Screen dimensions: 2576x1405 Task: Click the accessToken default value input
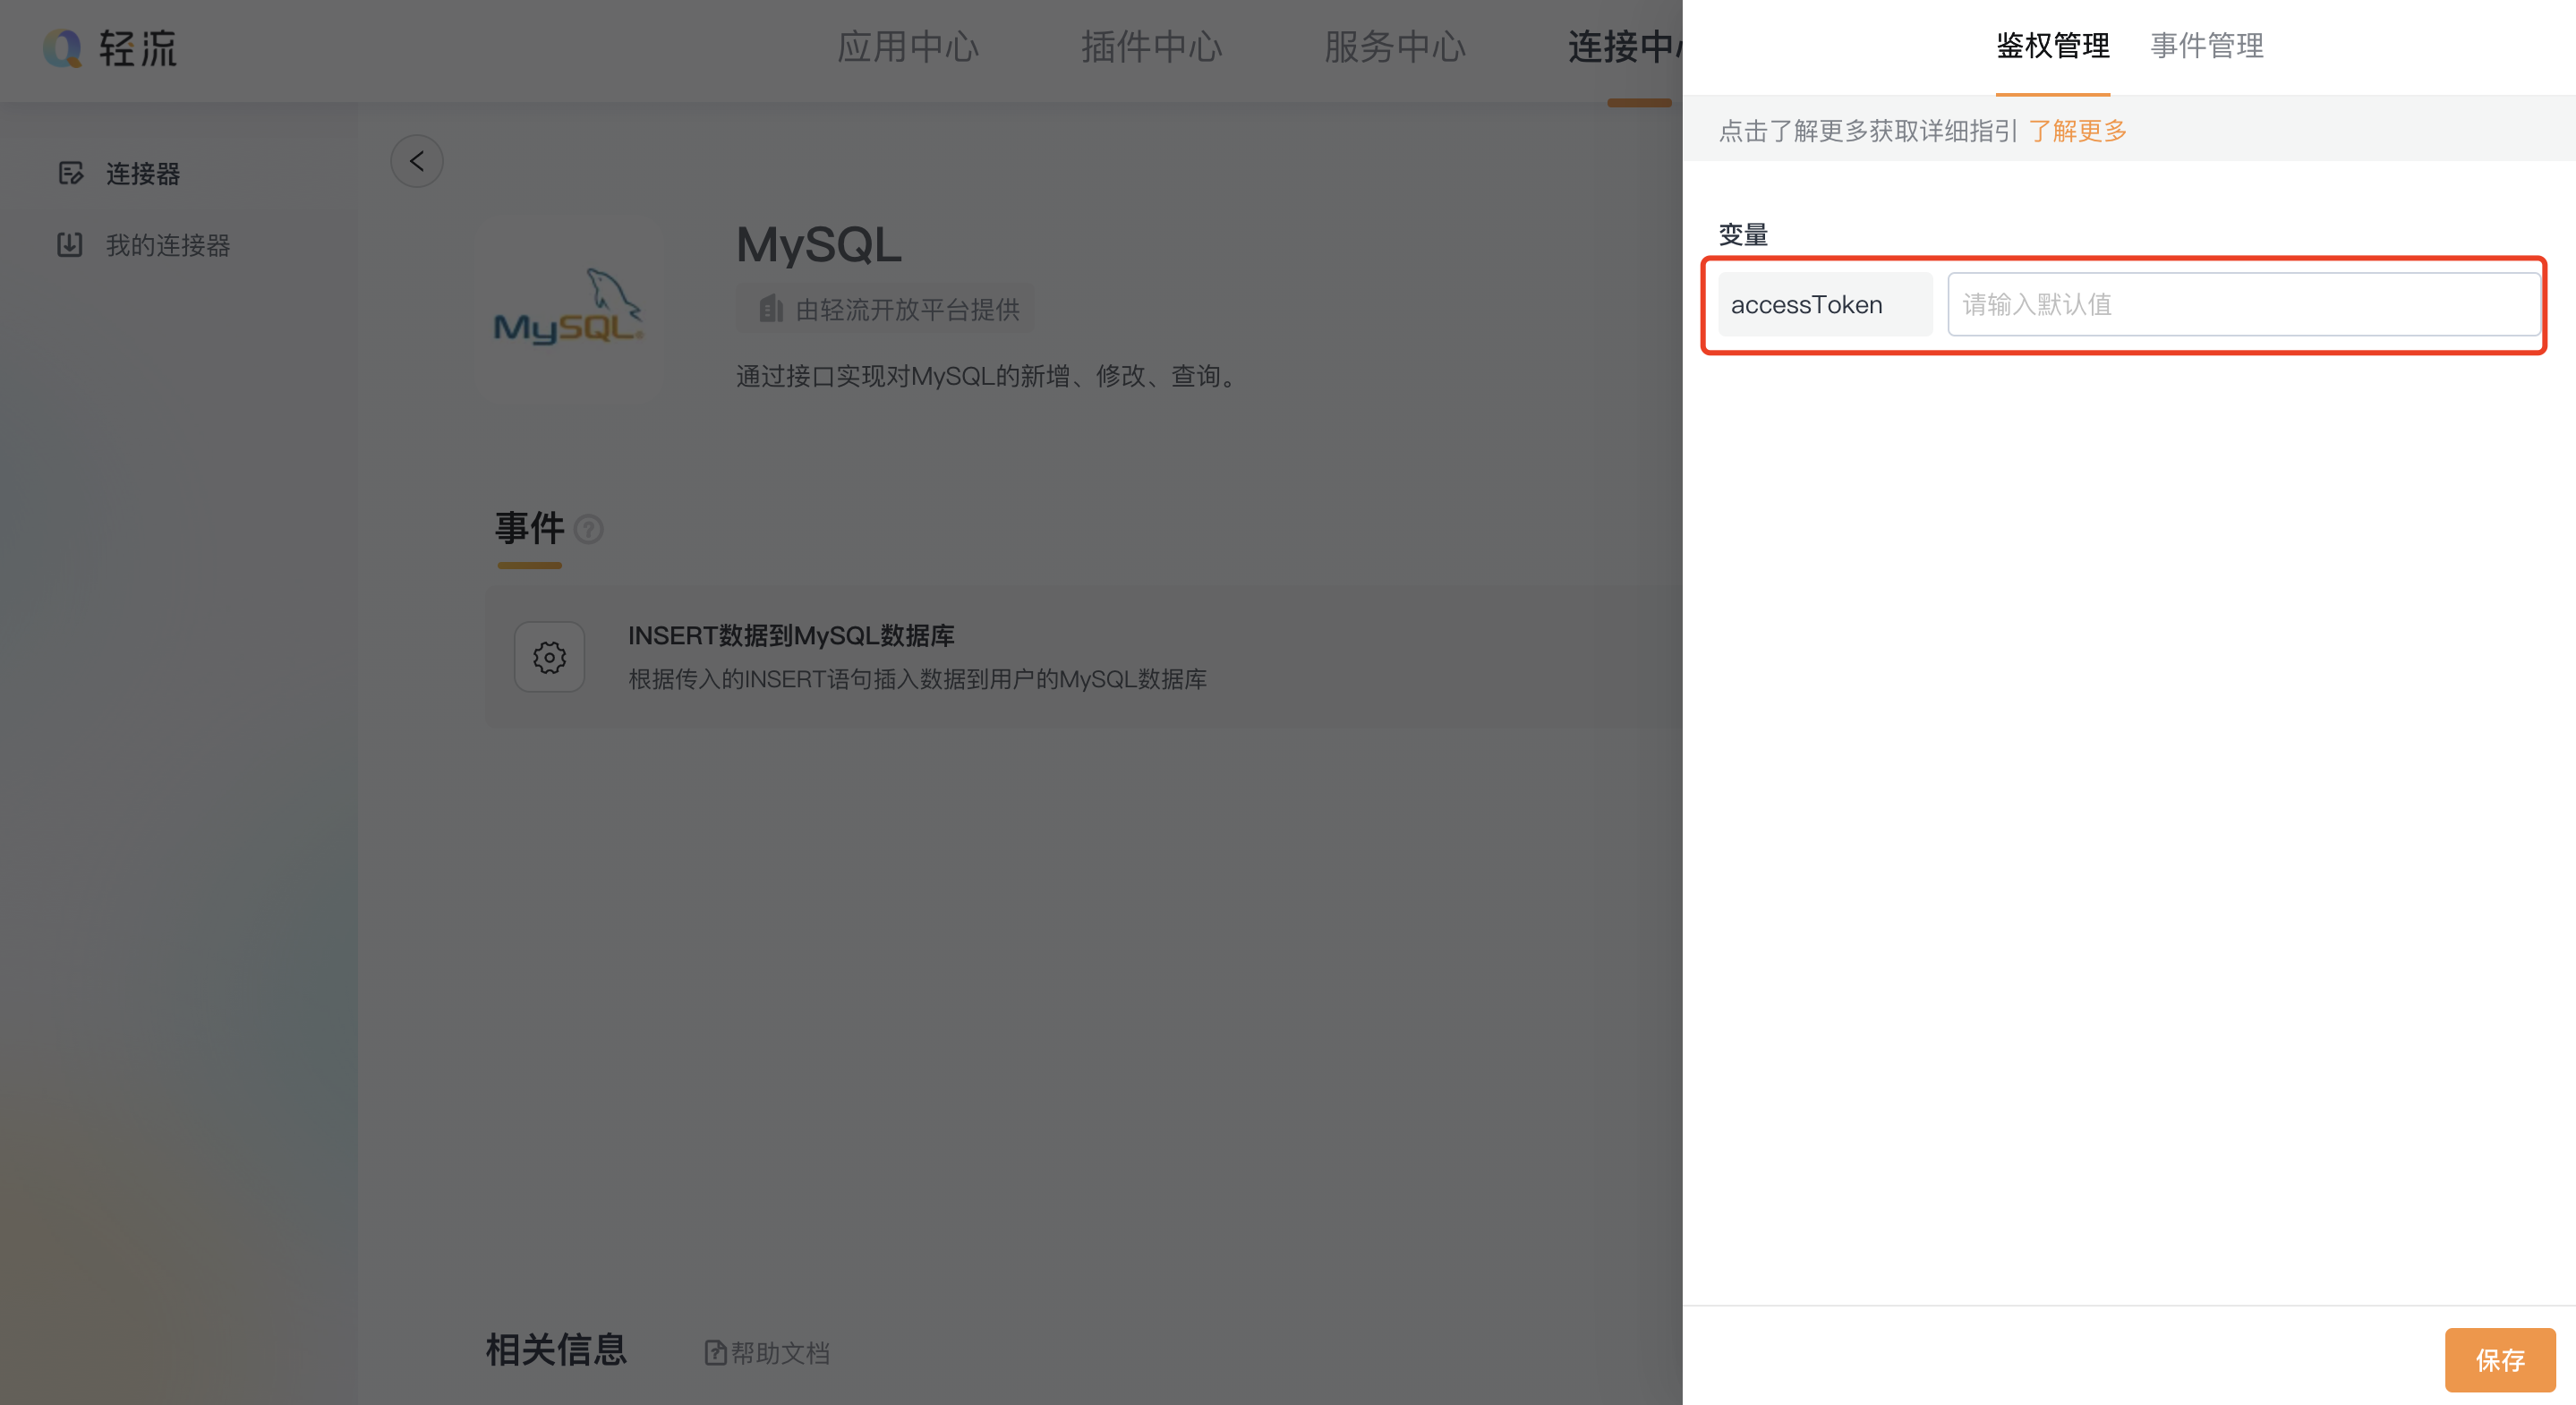click(x=2243, y=304)
